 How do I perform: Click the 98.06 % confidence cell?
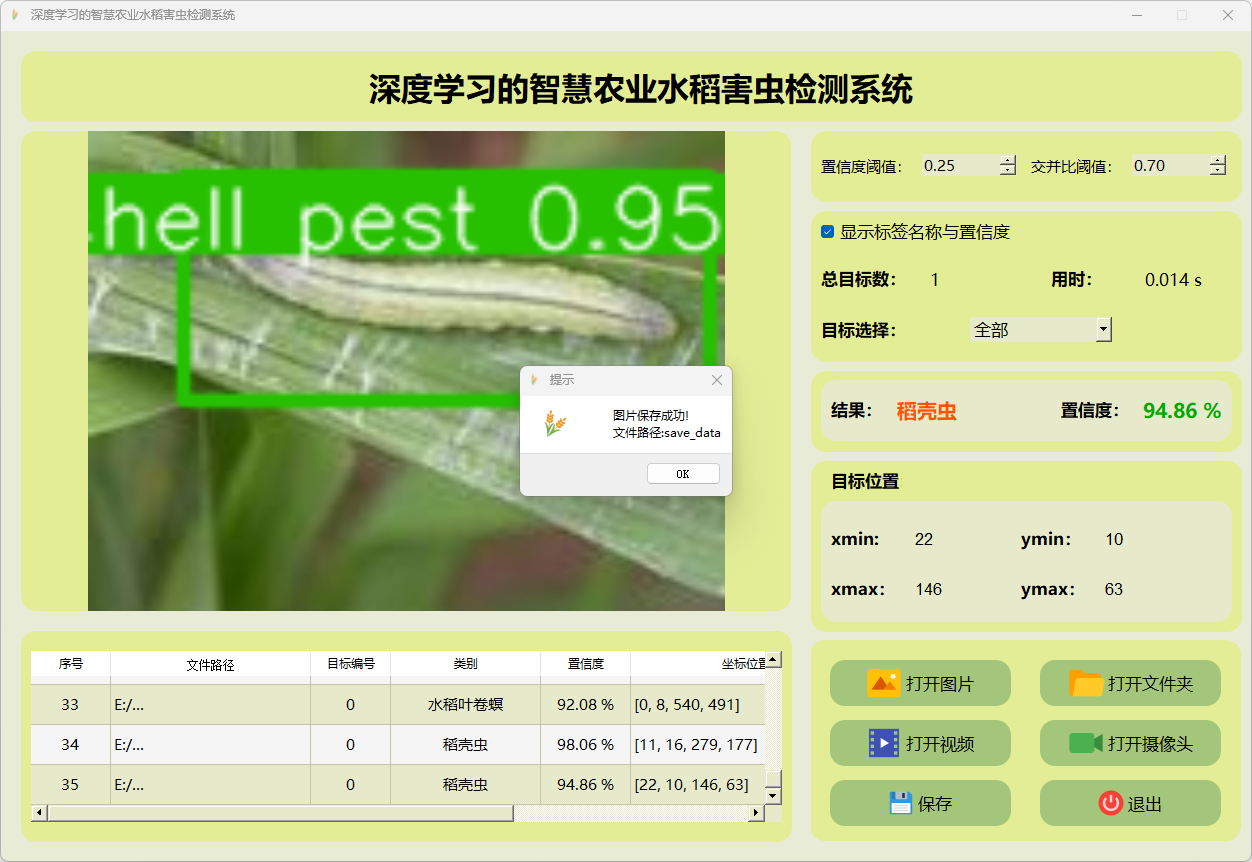[585, 745]
